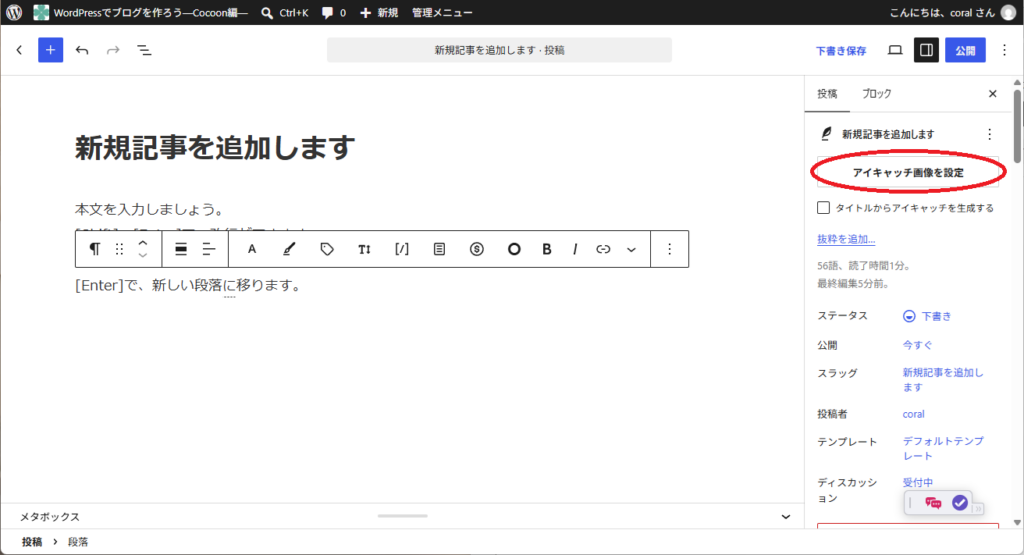Viewport: 1024px width, 555px height.
Task: Move block down with the down arrow
Action: pos(143,255)
